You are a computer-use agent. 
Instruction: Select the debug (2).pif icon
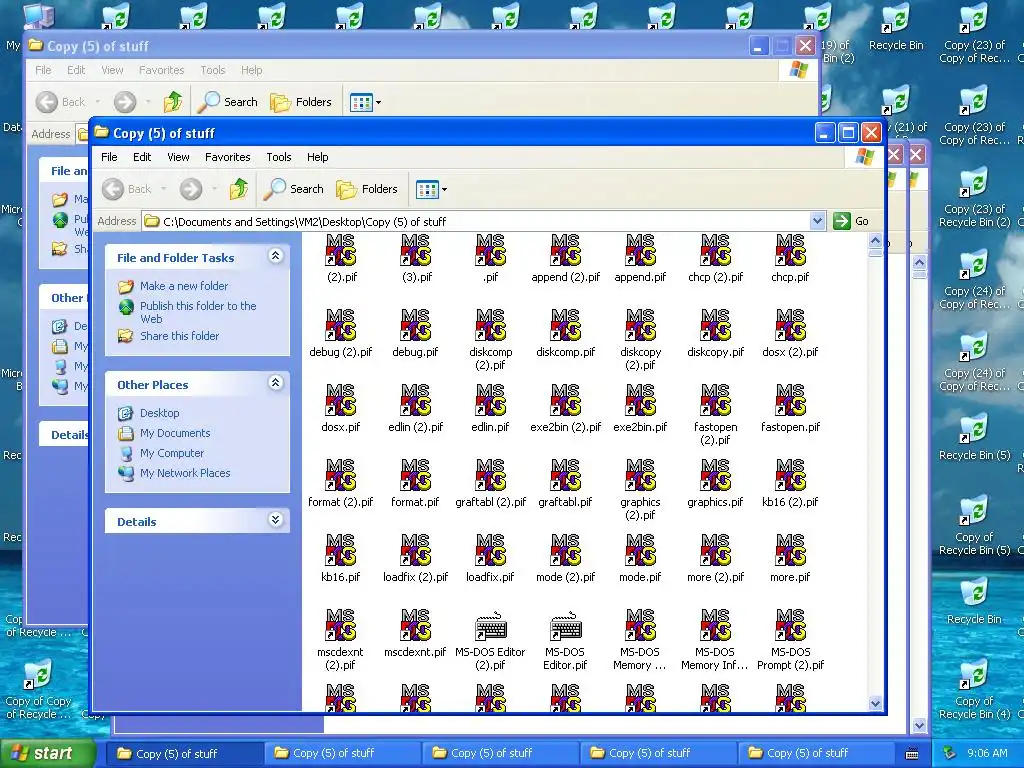click(x=340, y=325)
